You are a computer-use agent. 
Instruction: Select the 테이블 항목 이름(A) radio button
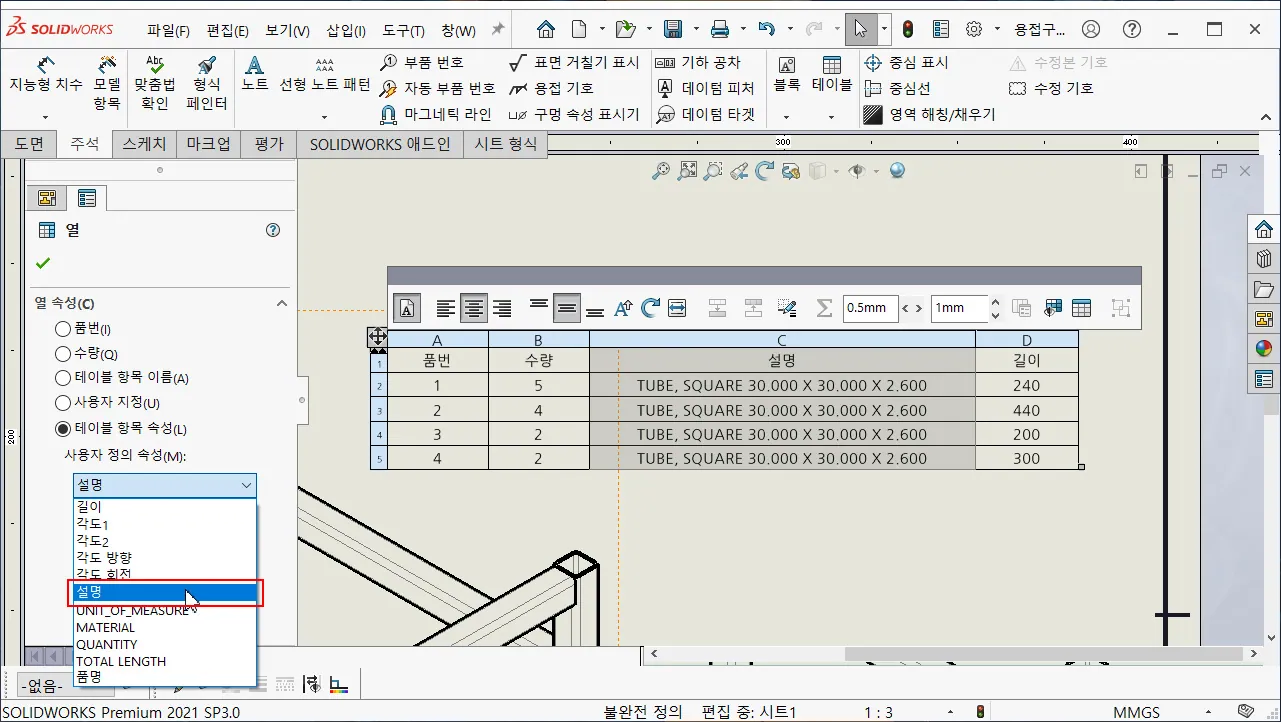[63, 378]
